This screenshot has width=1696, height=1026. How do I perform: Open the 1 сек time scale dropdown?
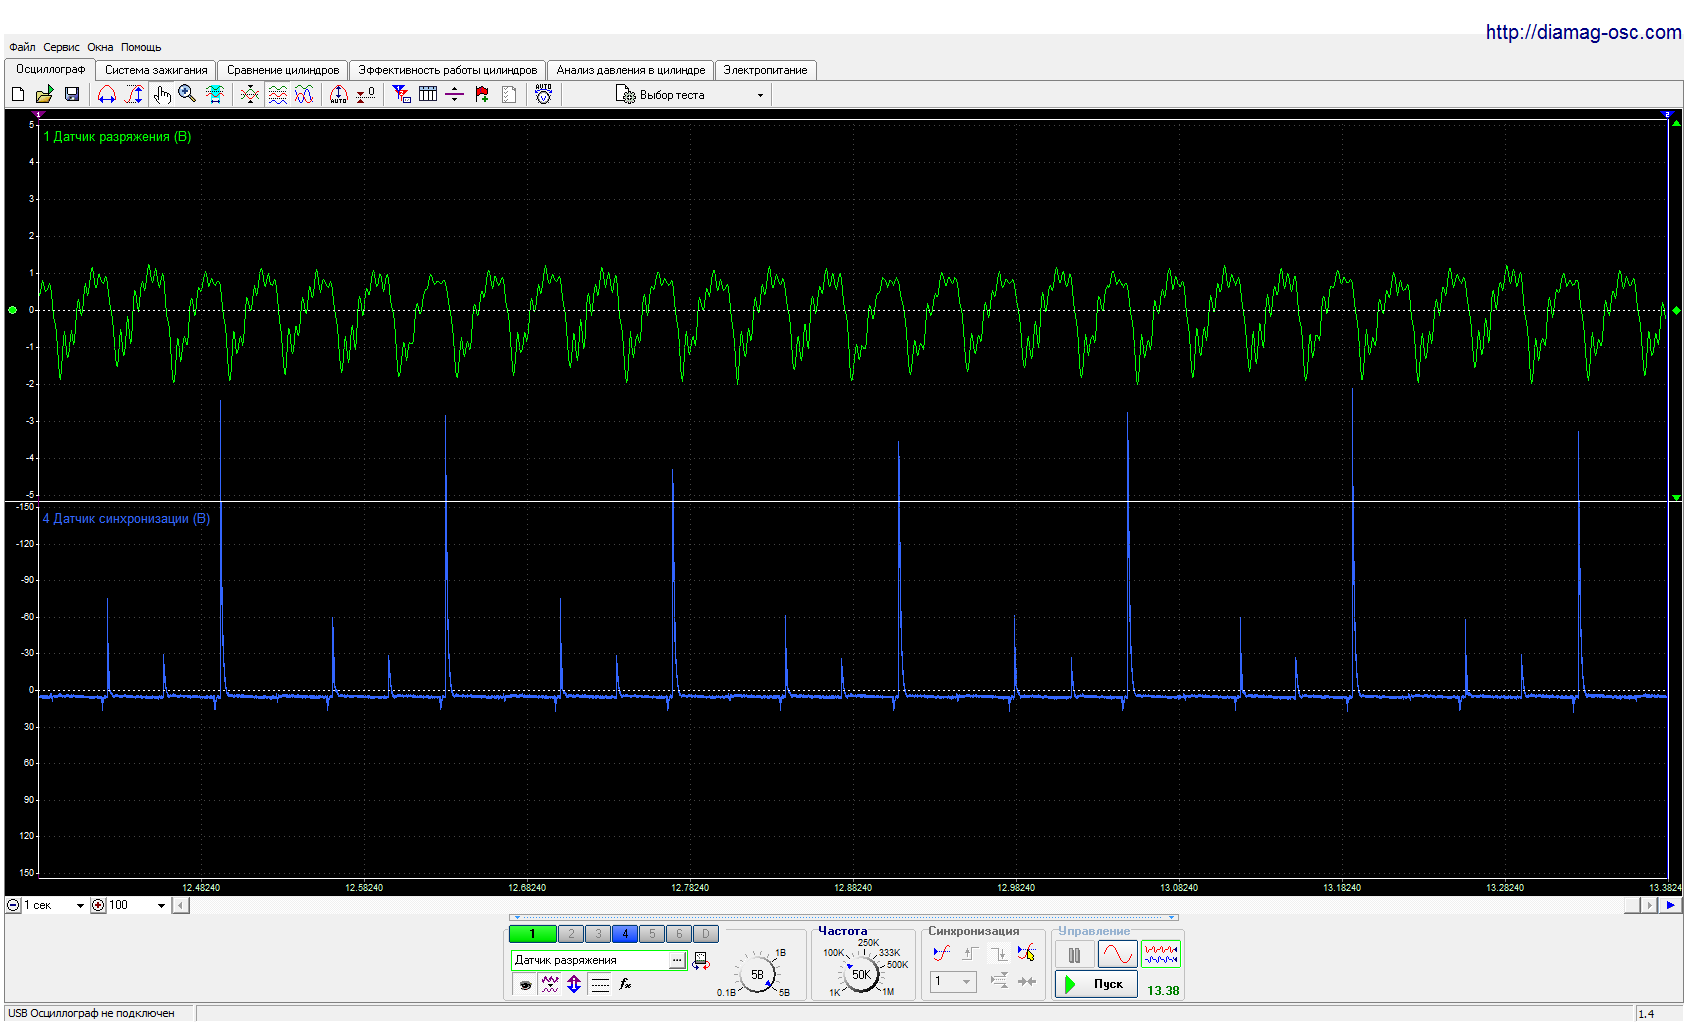(x=54, y=905)
